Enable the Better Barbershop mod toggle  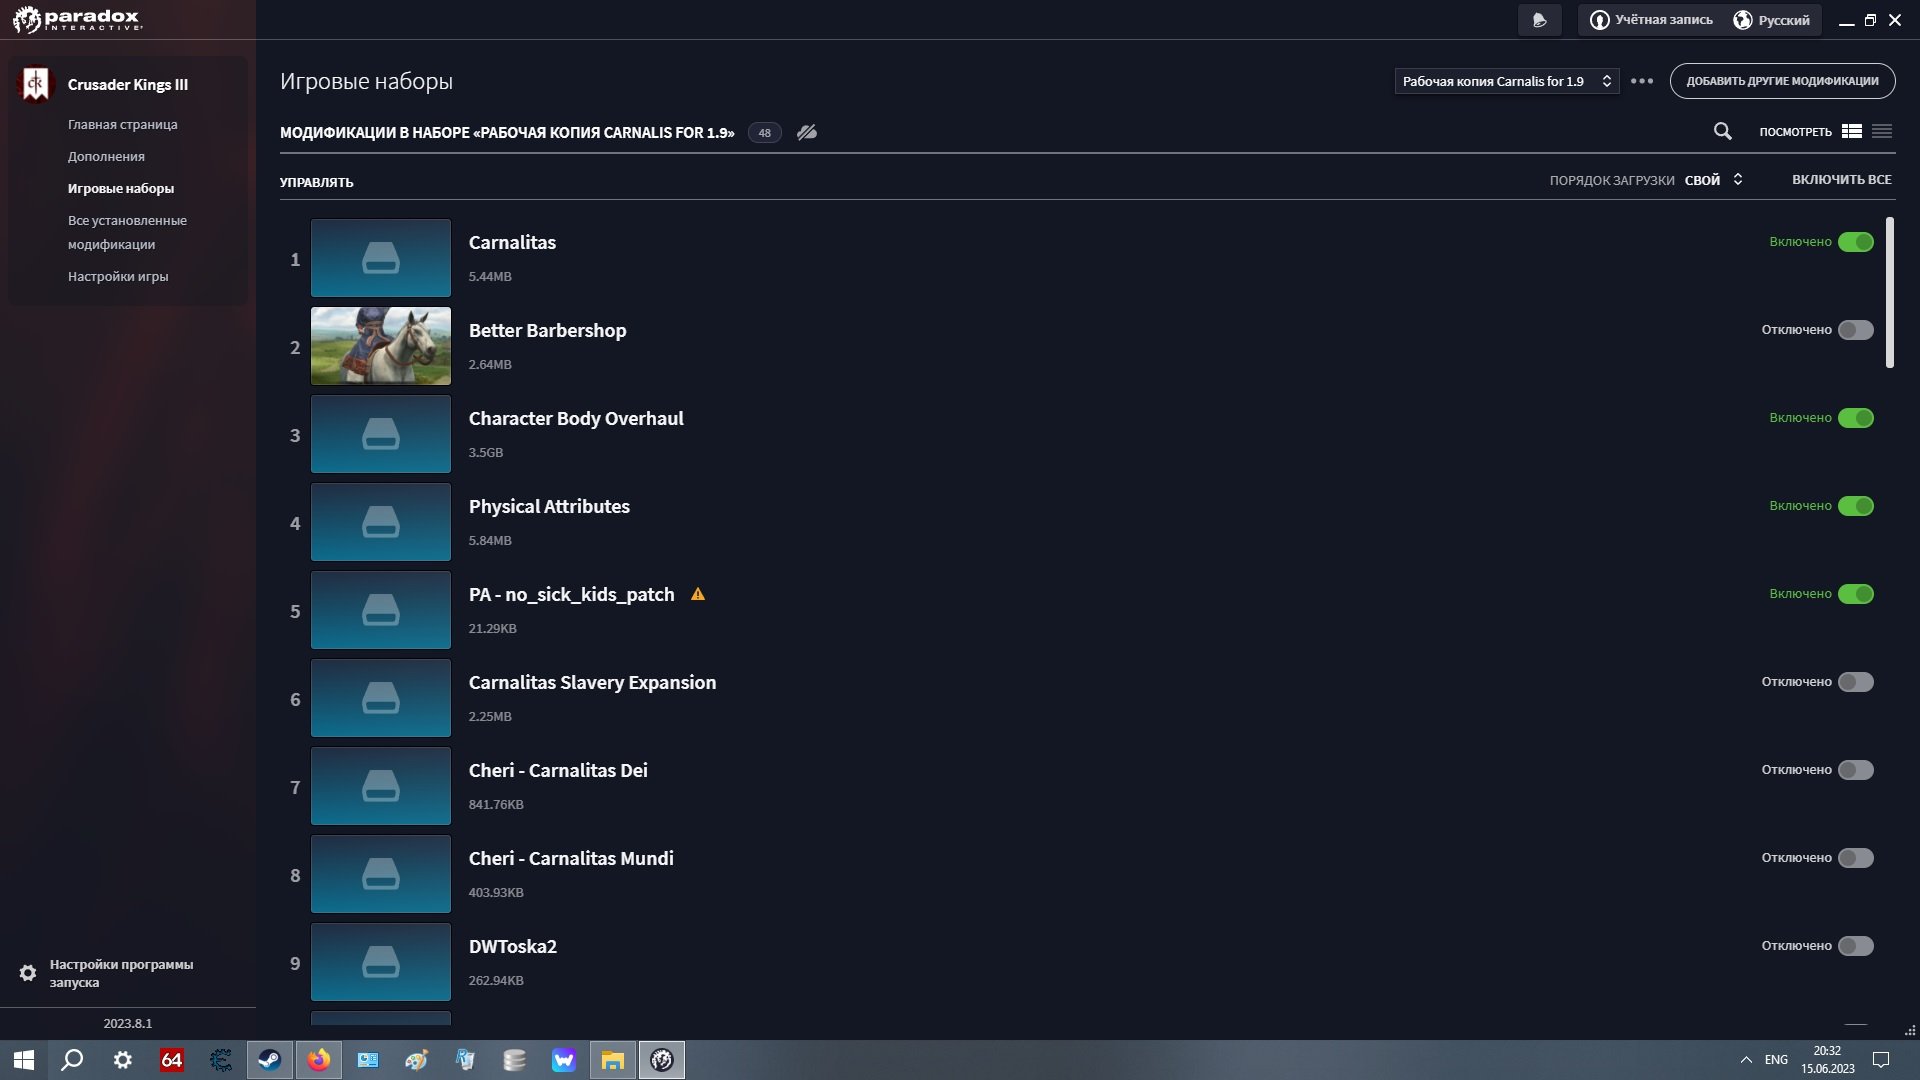pos(1856,330)
